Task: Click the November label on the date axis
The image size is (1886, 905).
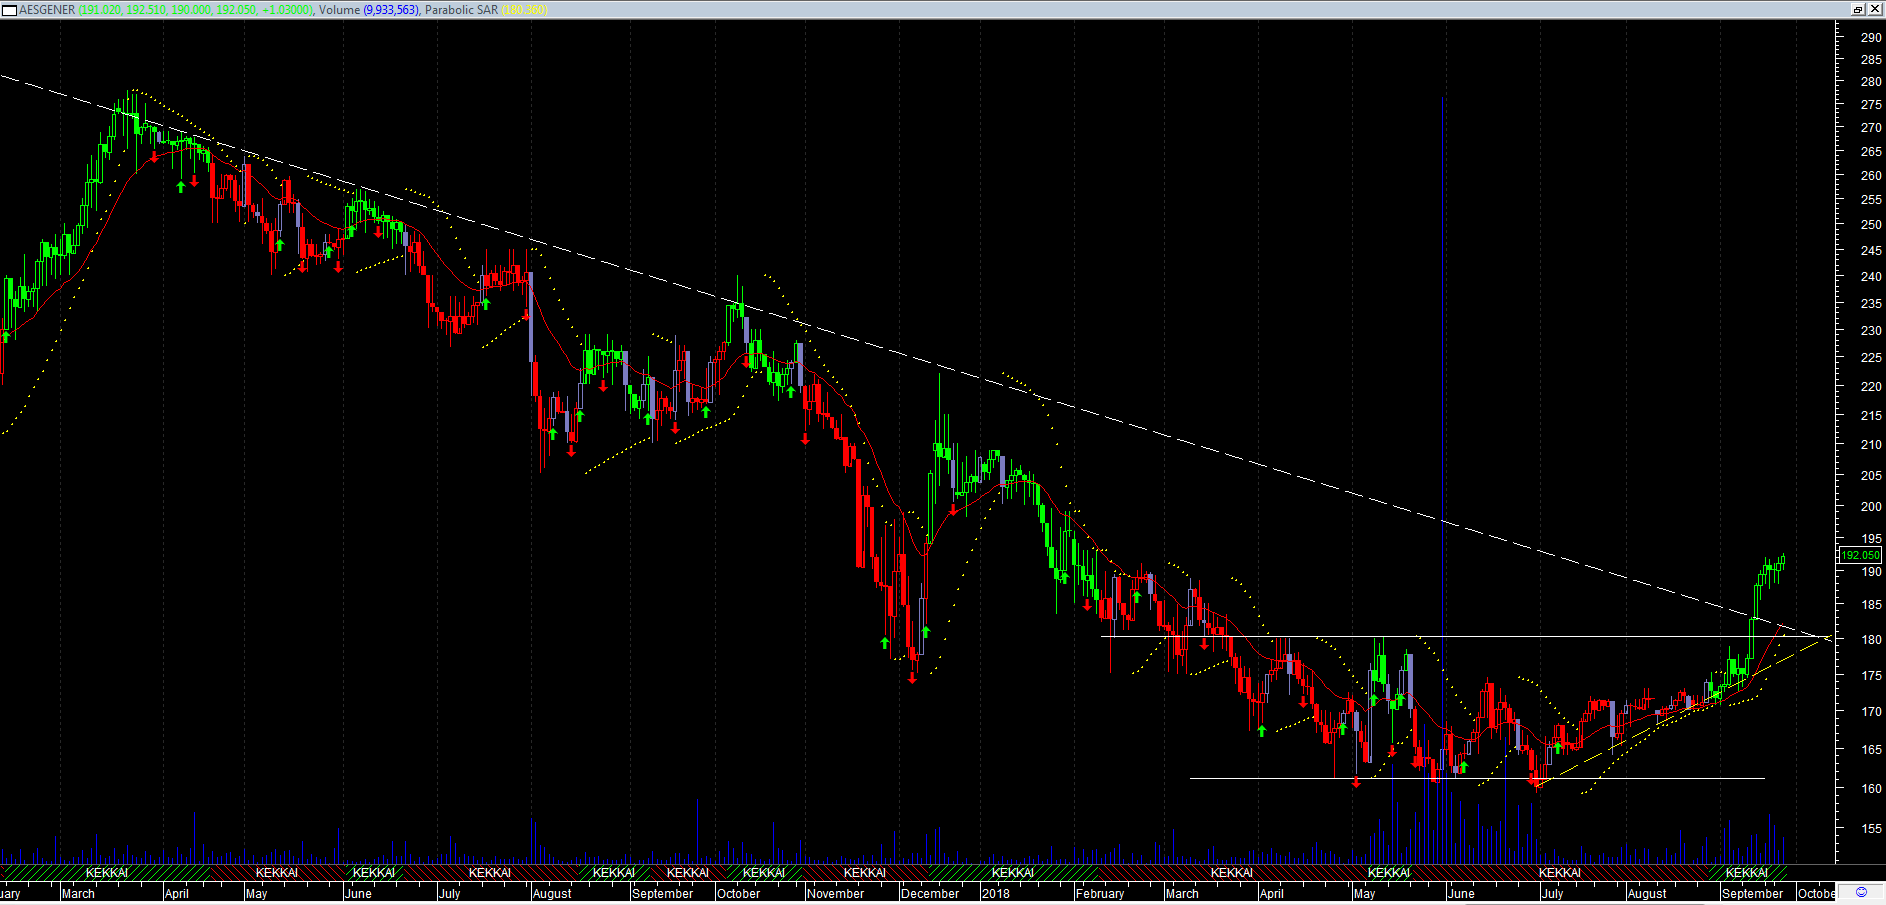Action: (835, 894)
